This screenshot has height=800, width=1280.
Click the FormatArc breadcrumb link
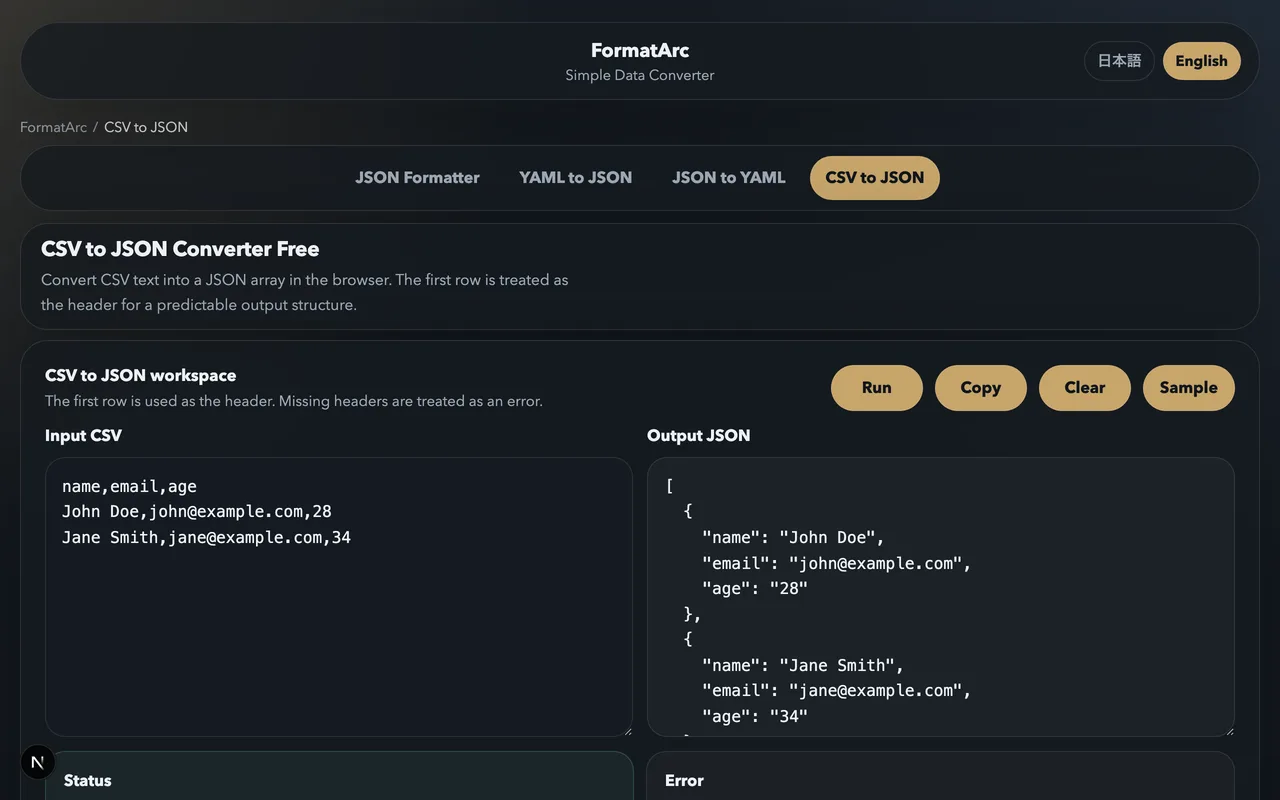(x=53, y=127)
